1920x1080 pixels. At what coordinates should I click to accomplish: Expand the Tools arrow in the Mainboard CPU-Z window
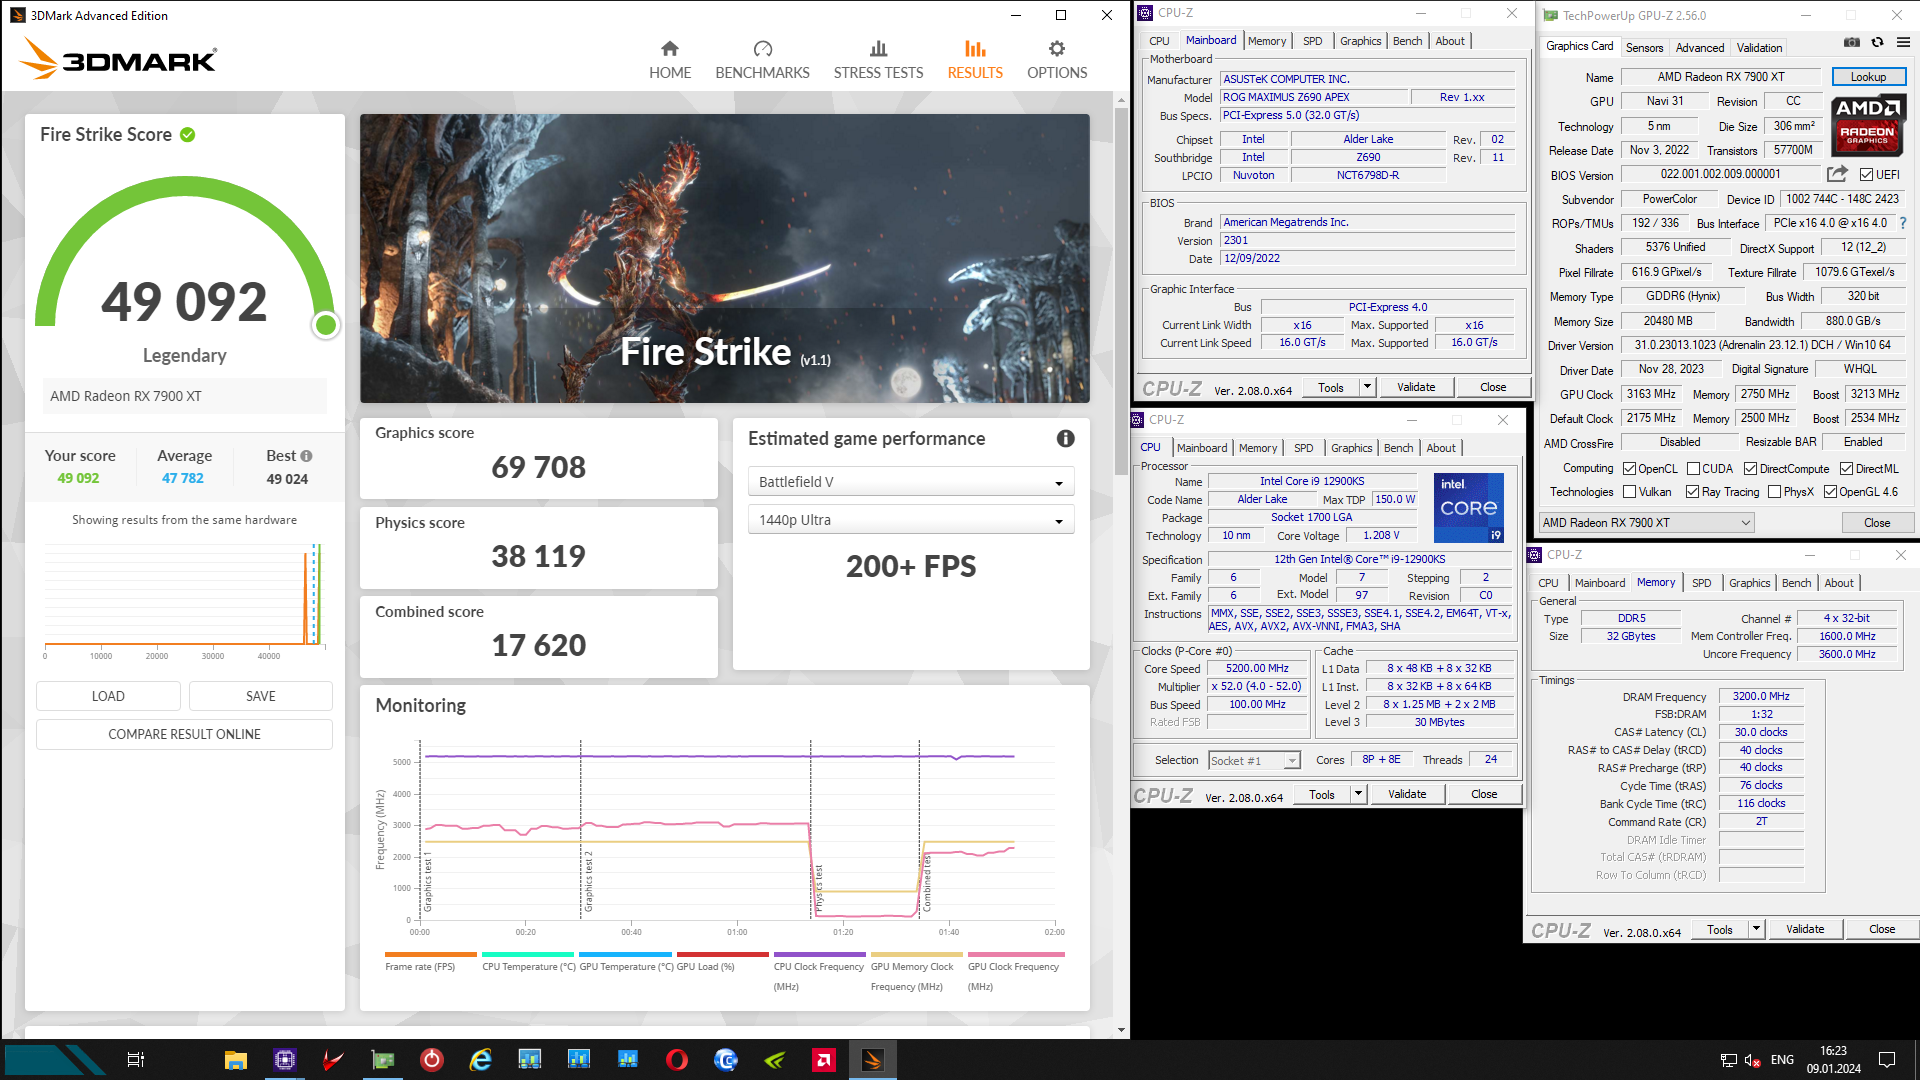(1367, 387)
